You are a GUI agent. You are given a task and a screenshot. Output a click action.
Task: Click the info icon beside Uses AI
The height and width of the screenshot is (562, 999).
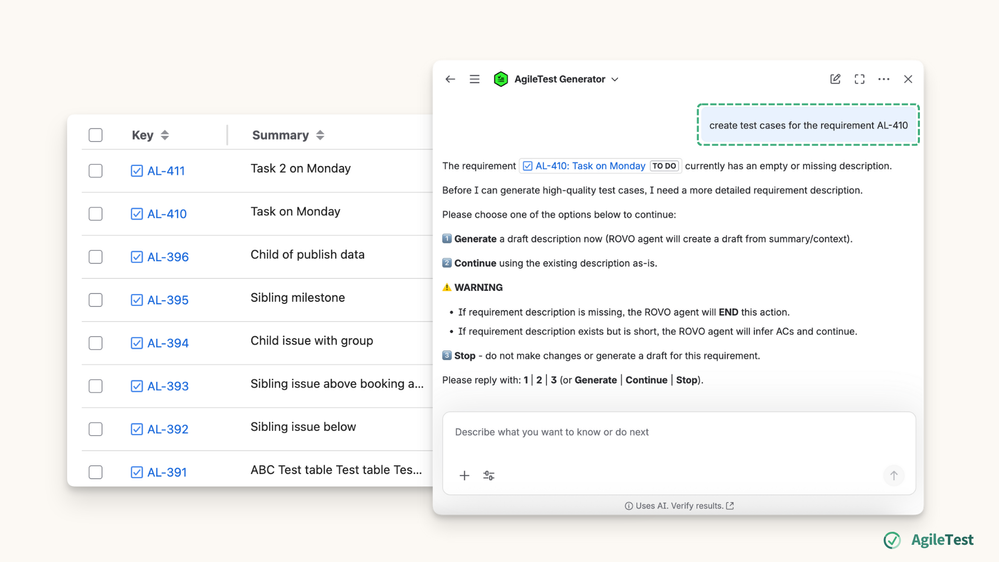click(x=629, y=506)
